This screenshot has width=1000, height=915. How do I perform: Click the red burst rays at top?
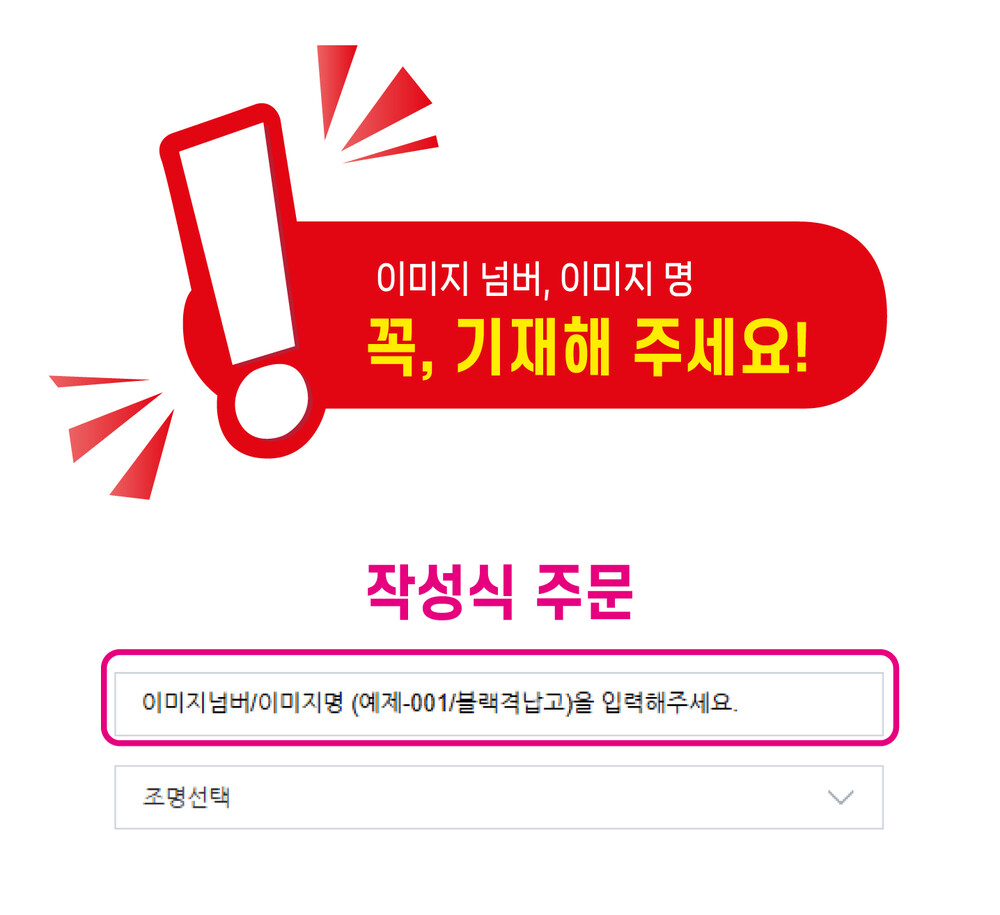[x=378, y=104]
